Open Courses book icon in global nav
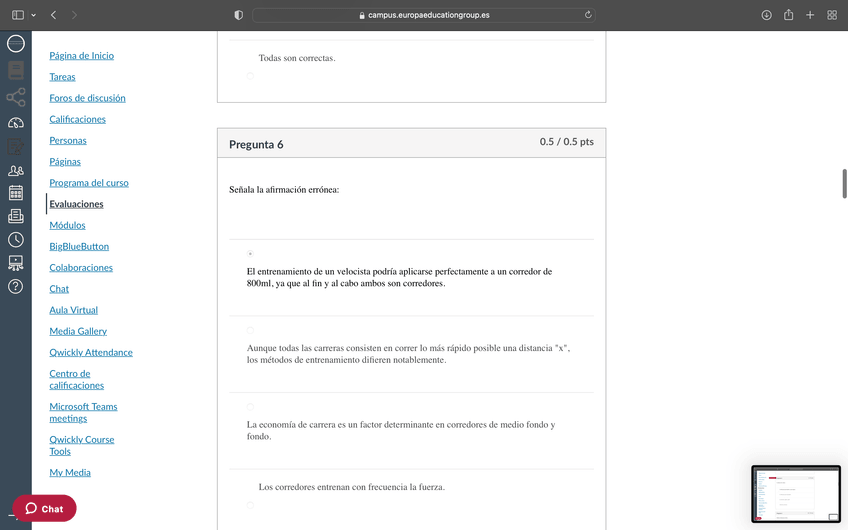 coord(16,70)
